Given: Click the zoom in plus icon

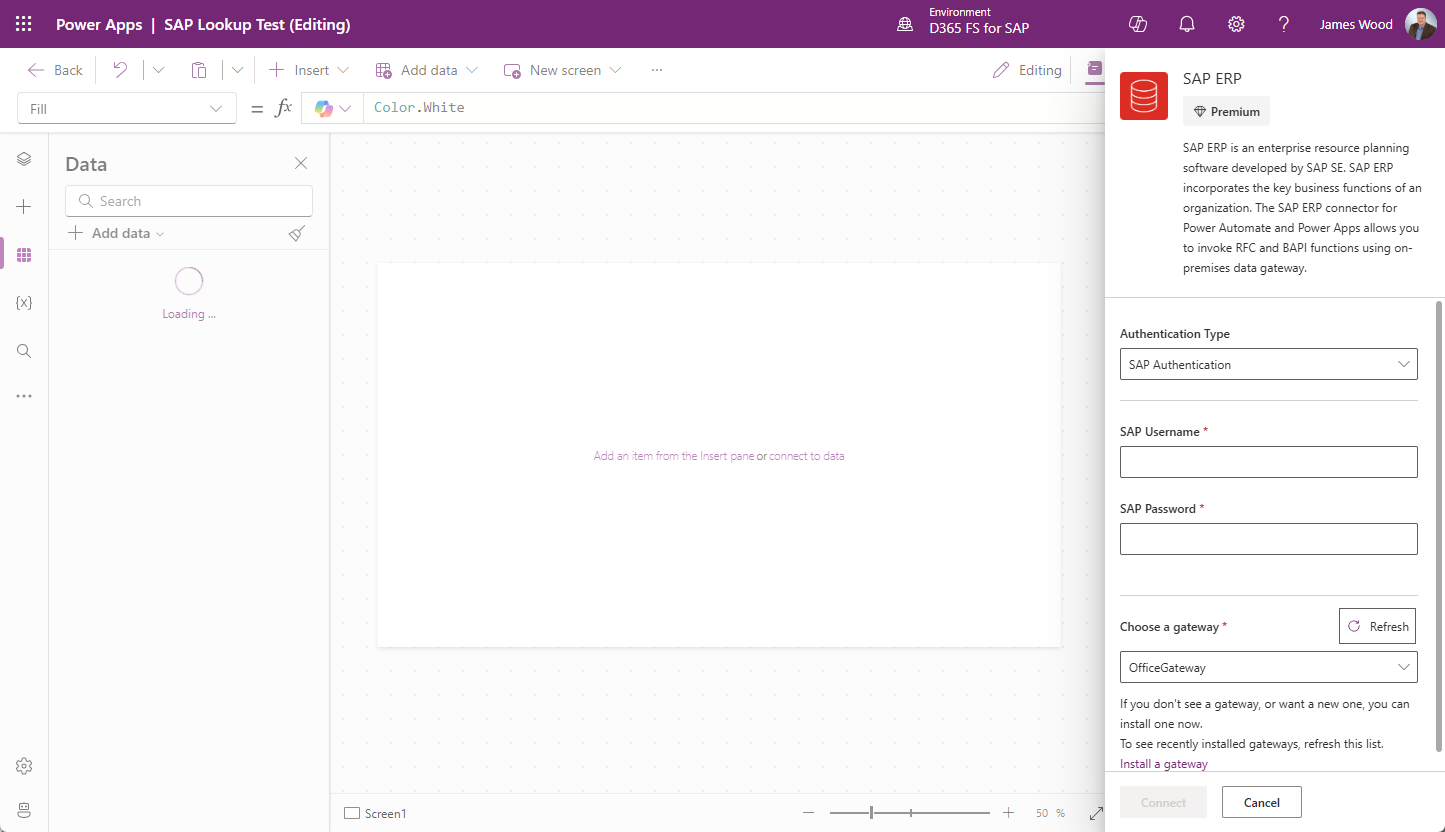Looking at the screenshot, I should point(1009,813).
